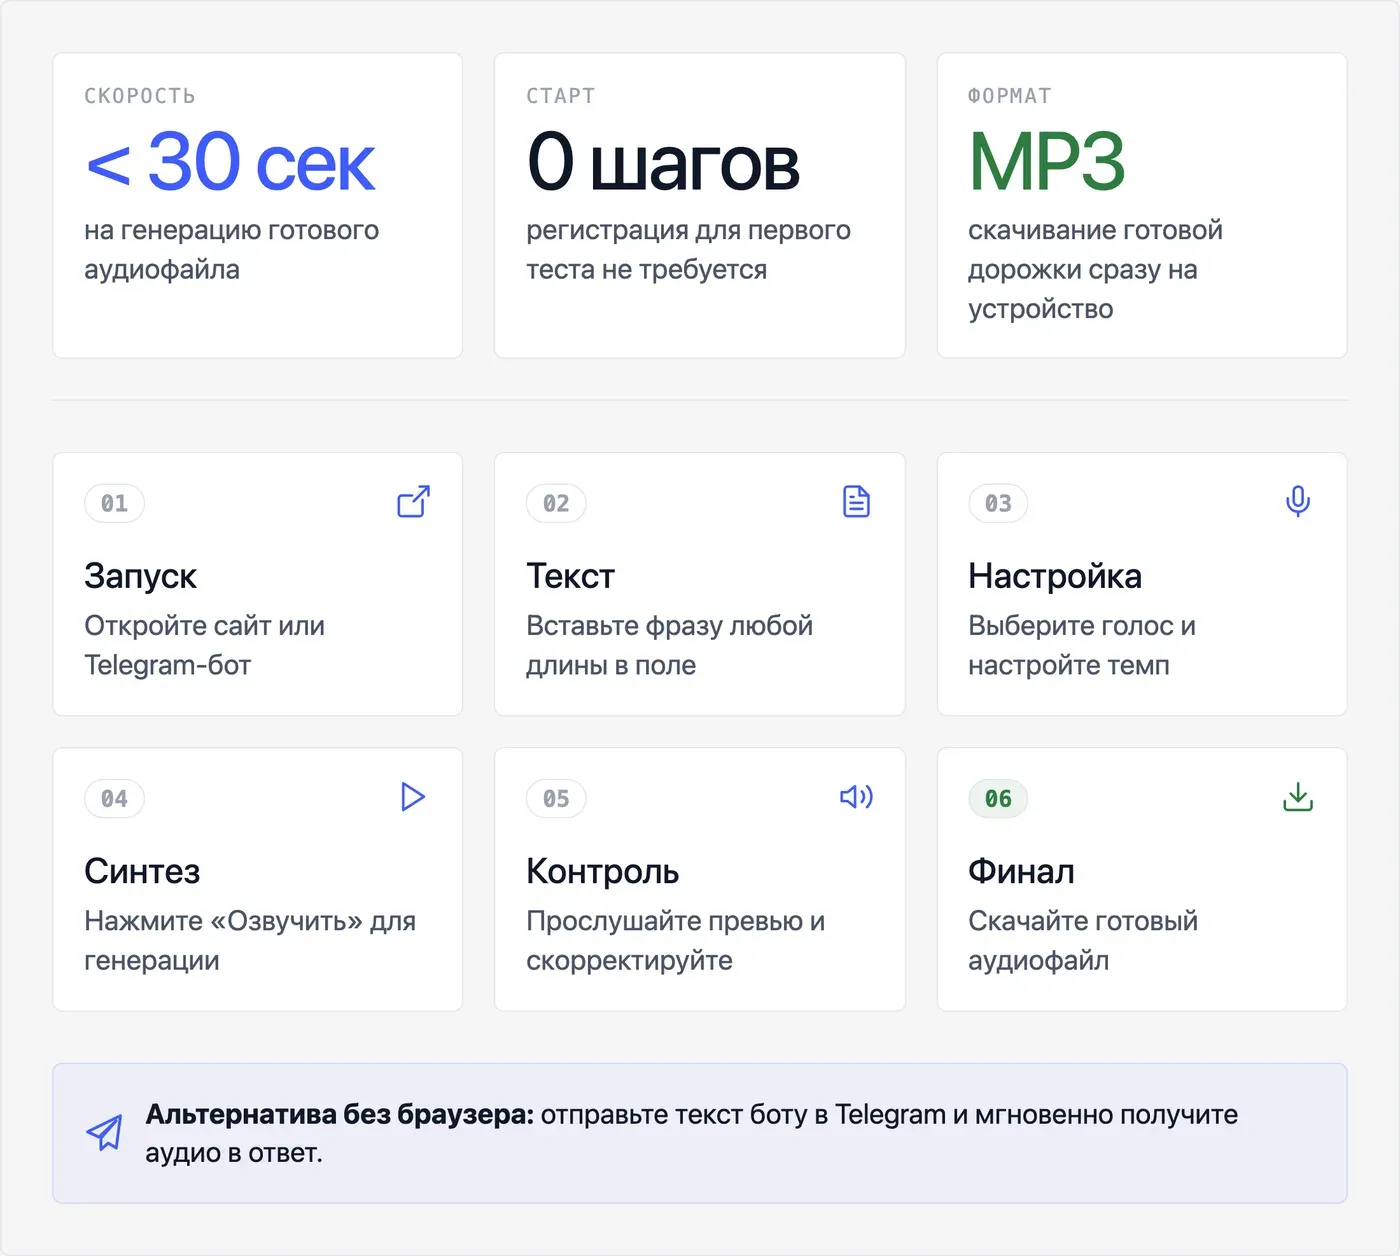Click "Скачайте готовый аудиофайл" text
Viewport: 1400px width, 1256px height.
point(1083,940)
